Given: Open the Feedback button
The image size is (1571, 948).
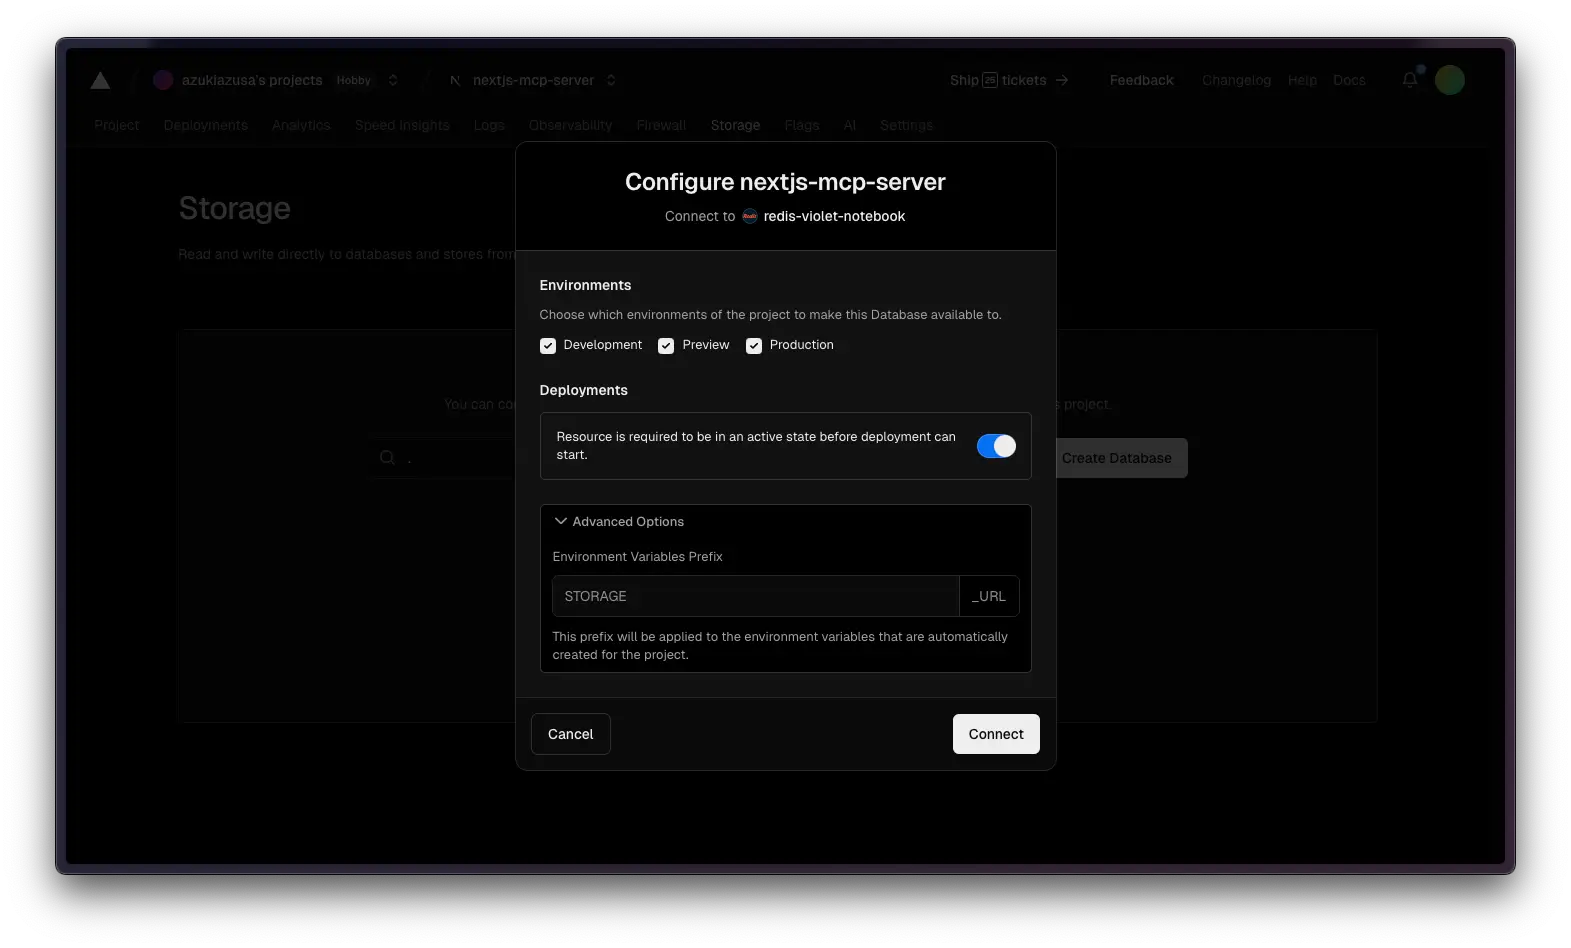Looking at the screenshot, I should coord(1141,80).
